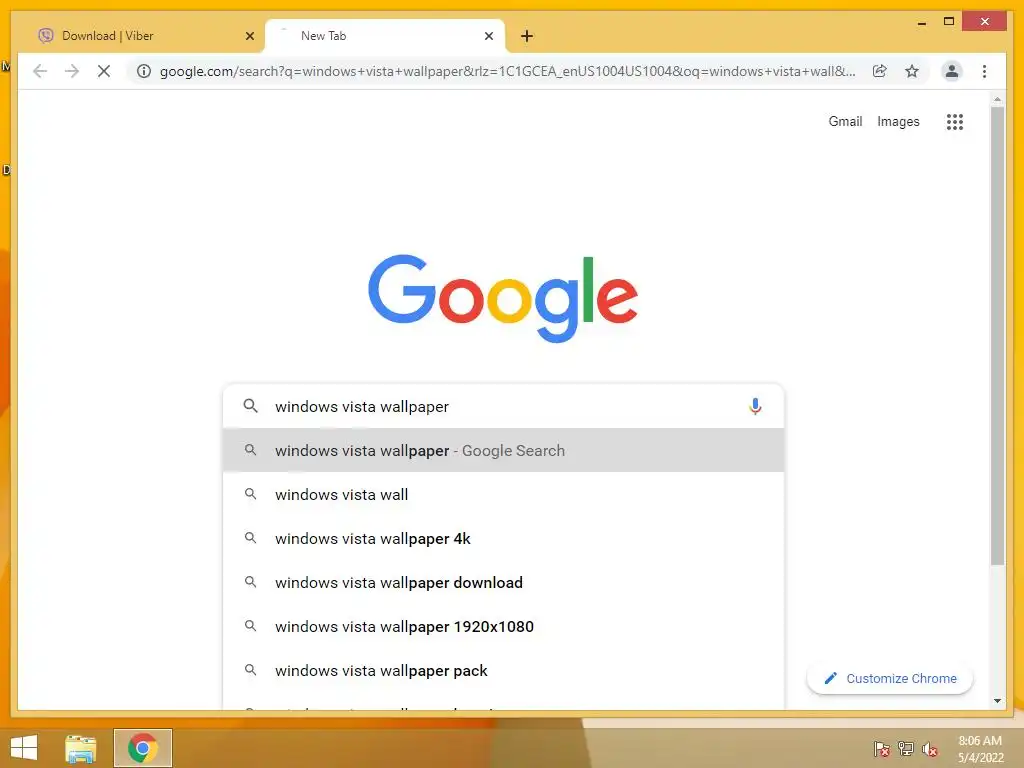Screen dimensions: 1024x768
Task: Open the Chrome three-dot menu
Action: 984,71
